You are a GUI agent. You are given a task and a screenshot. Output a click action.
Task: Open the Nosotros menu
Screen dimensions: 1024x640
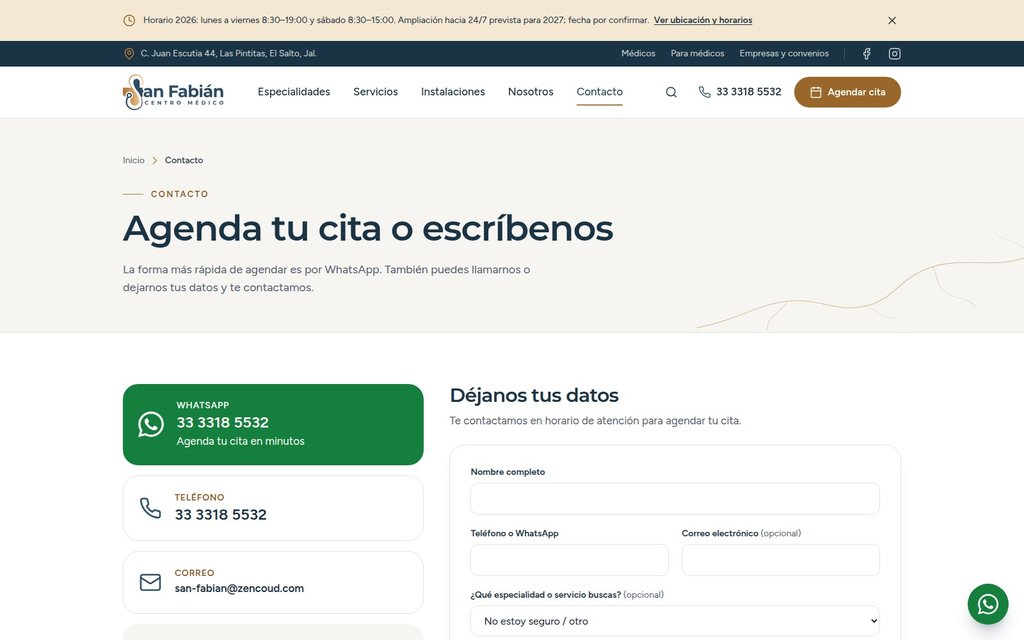(x=531, y=92)
